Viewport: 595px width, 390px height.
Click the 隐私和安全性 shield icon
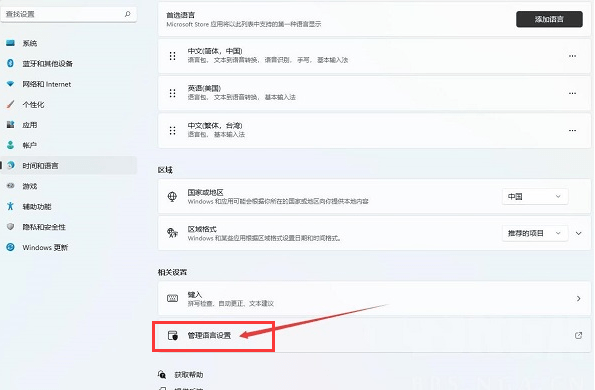(10, 226)
